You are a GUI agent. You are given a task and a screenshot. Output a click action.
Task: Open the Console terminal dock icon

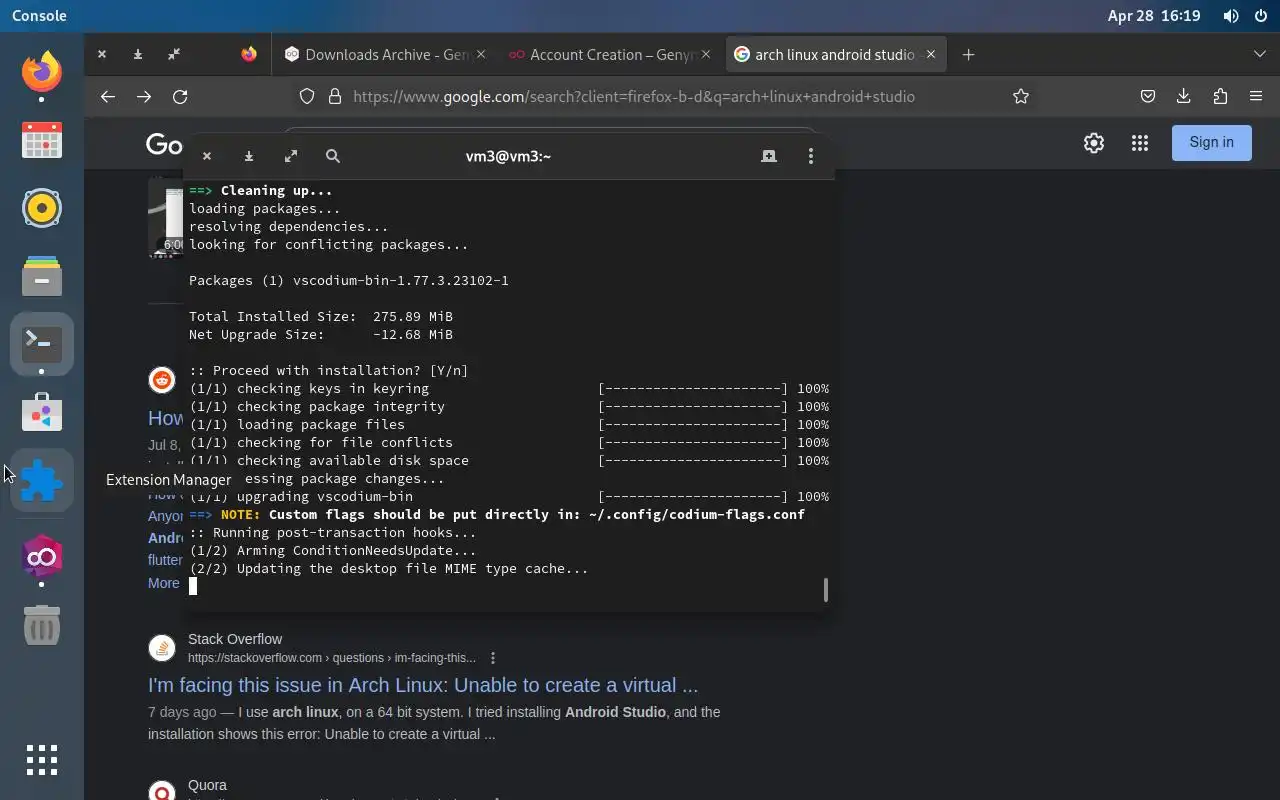[42, 344]
